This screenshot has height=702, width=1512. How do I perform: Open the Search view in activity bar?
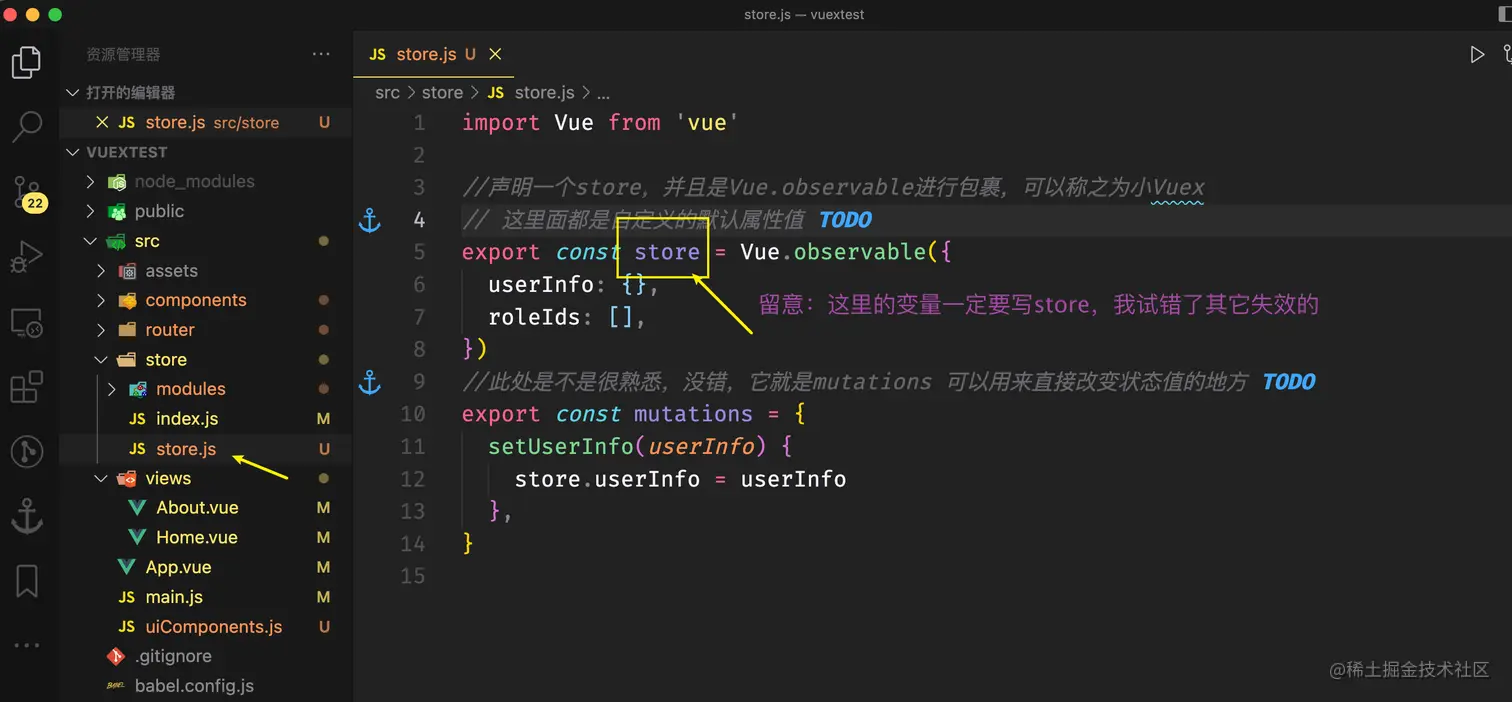26,126
